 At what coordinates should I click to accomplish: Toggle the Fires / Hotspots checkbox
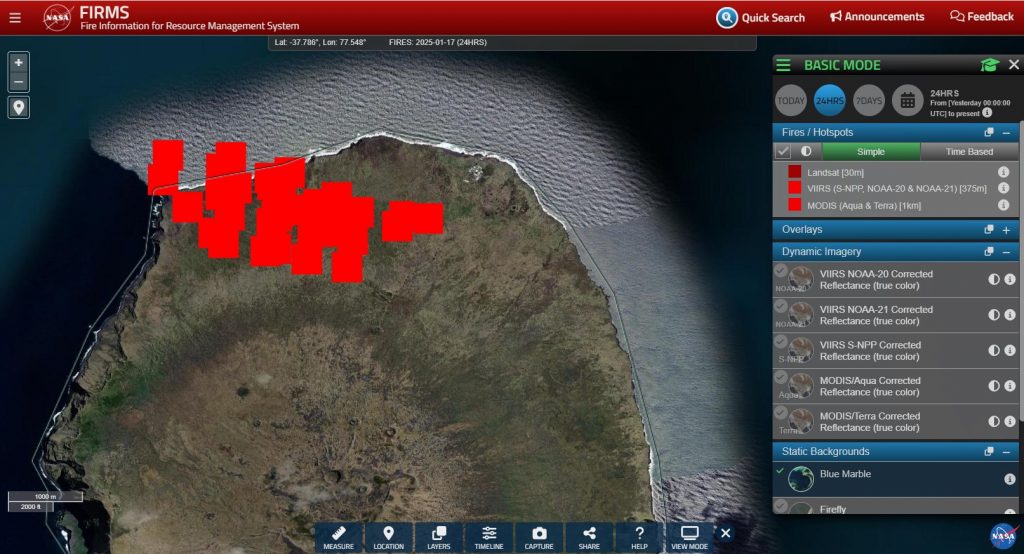[x=782, y=151]
